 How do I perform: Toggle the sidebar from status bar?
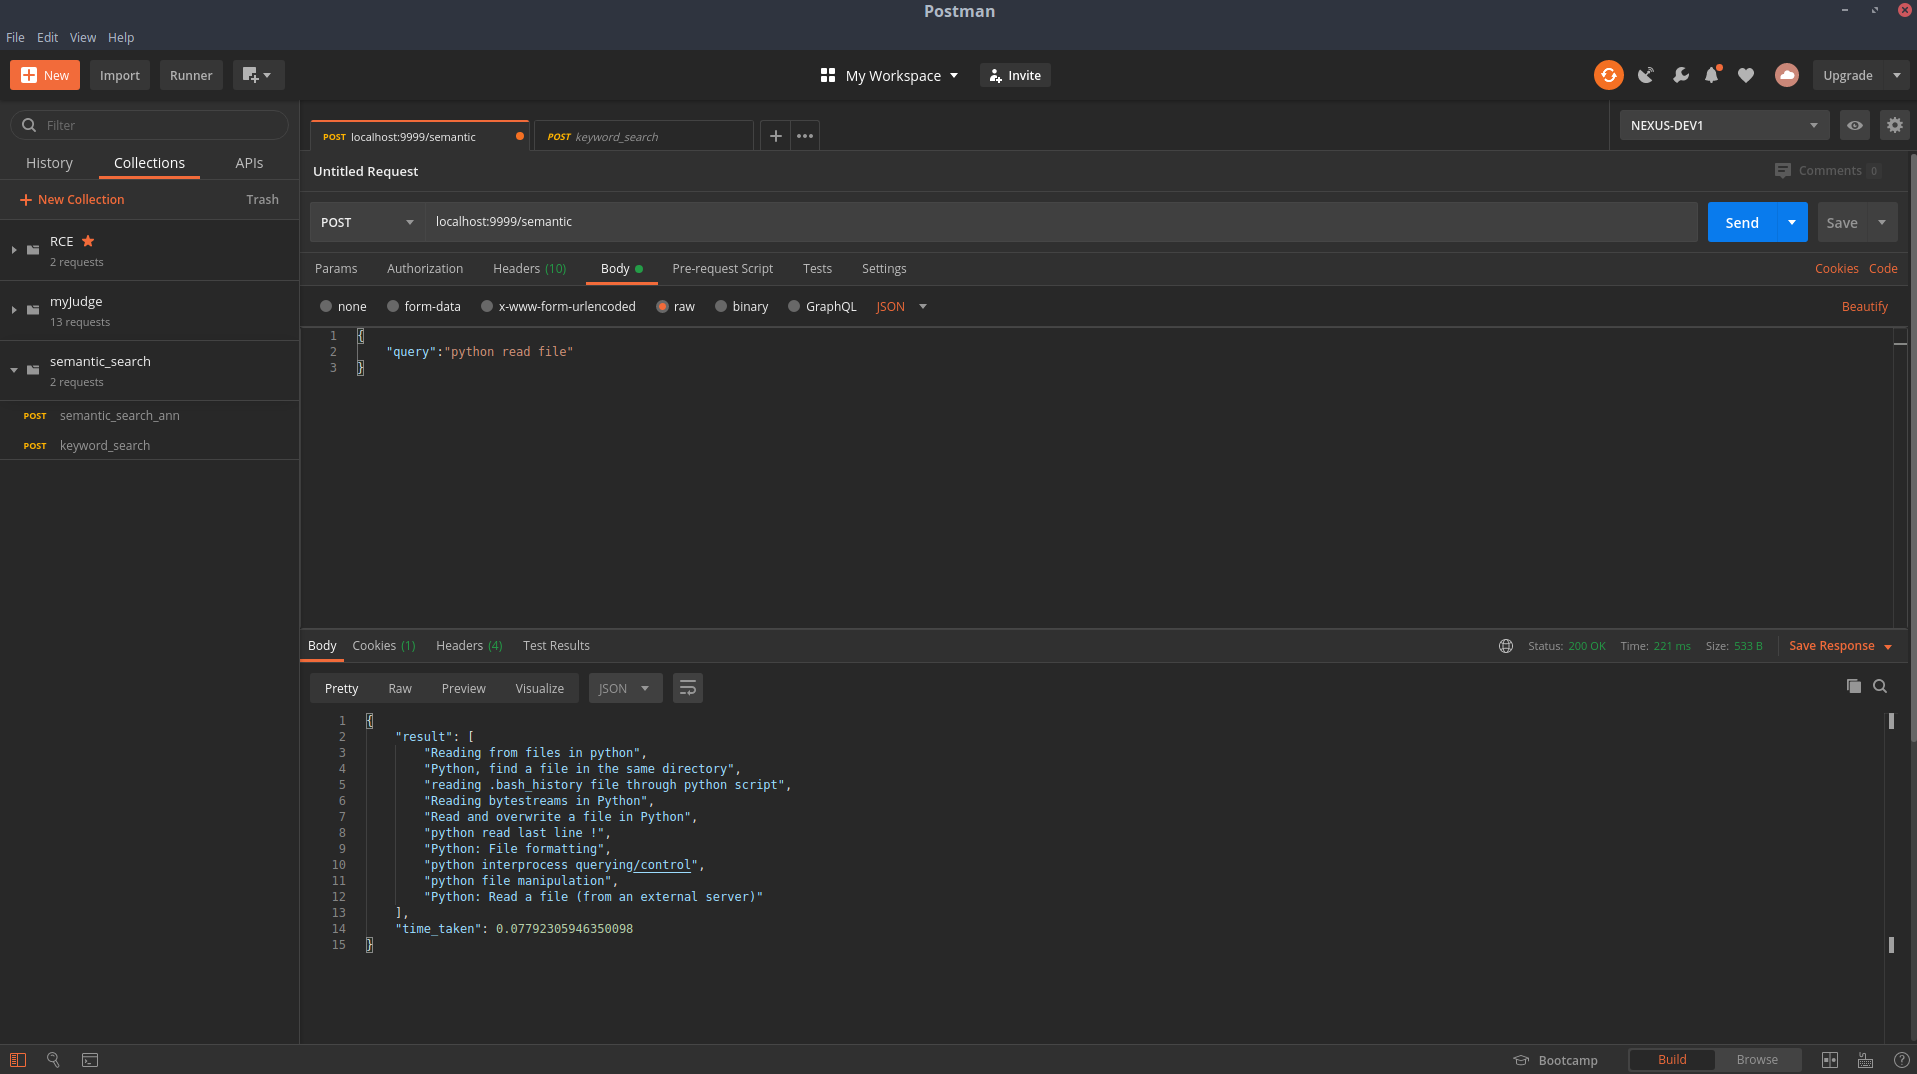(18, 1060)
